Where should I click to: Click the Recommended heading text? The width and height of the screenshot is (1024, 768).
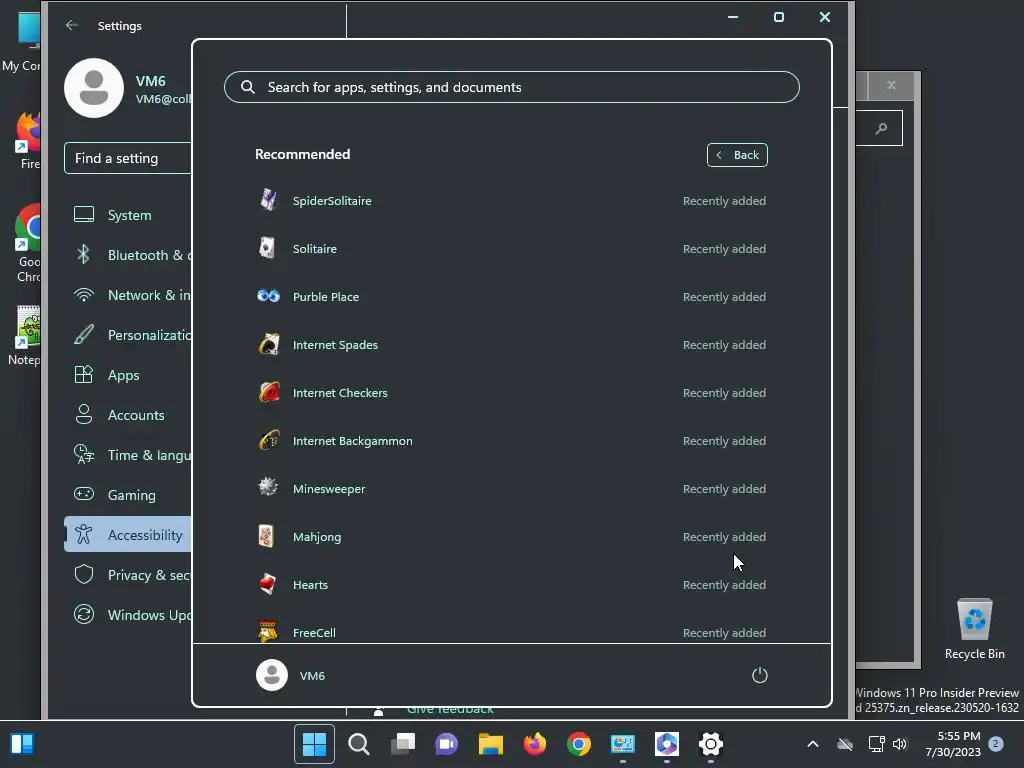pyautogui.click(x=302, y=154)
